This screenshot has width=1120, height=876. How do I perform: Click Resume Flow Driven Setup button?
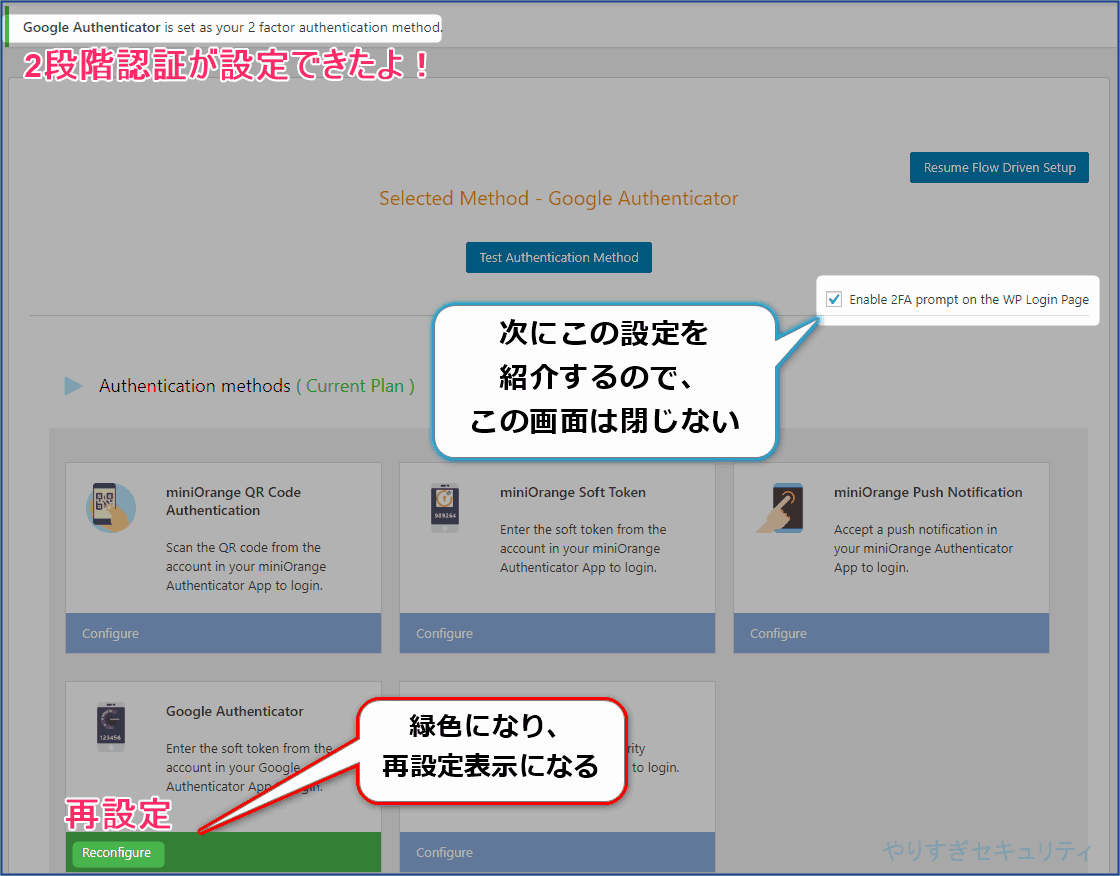click(999, 167)
